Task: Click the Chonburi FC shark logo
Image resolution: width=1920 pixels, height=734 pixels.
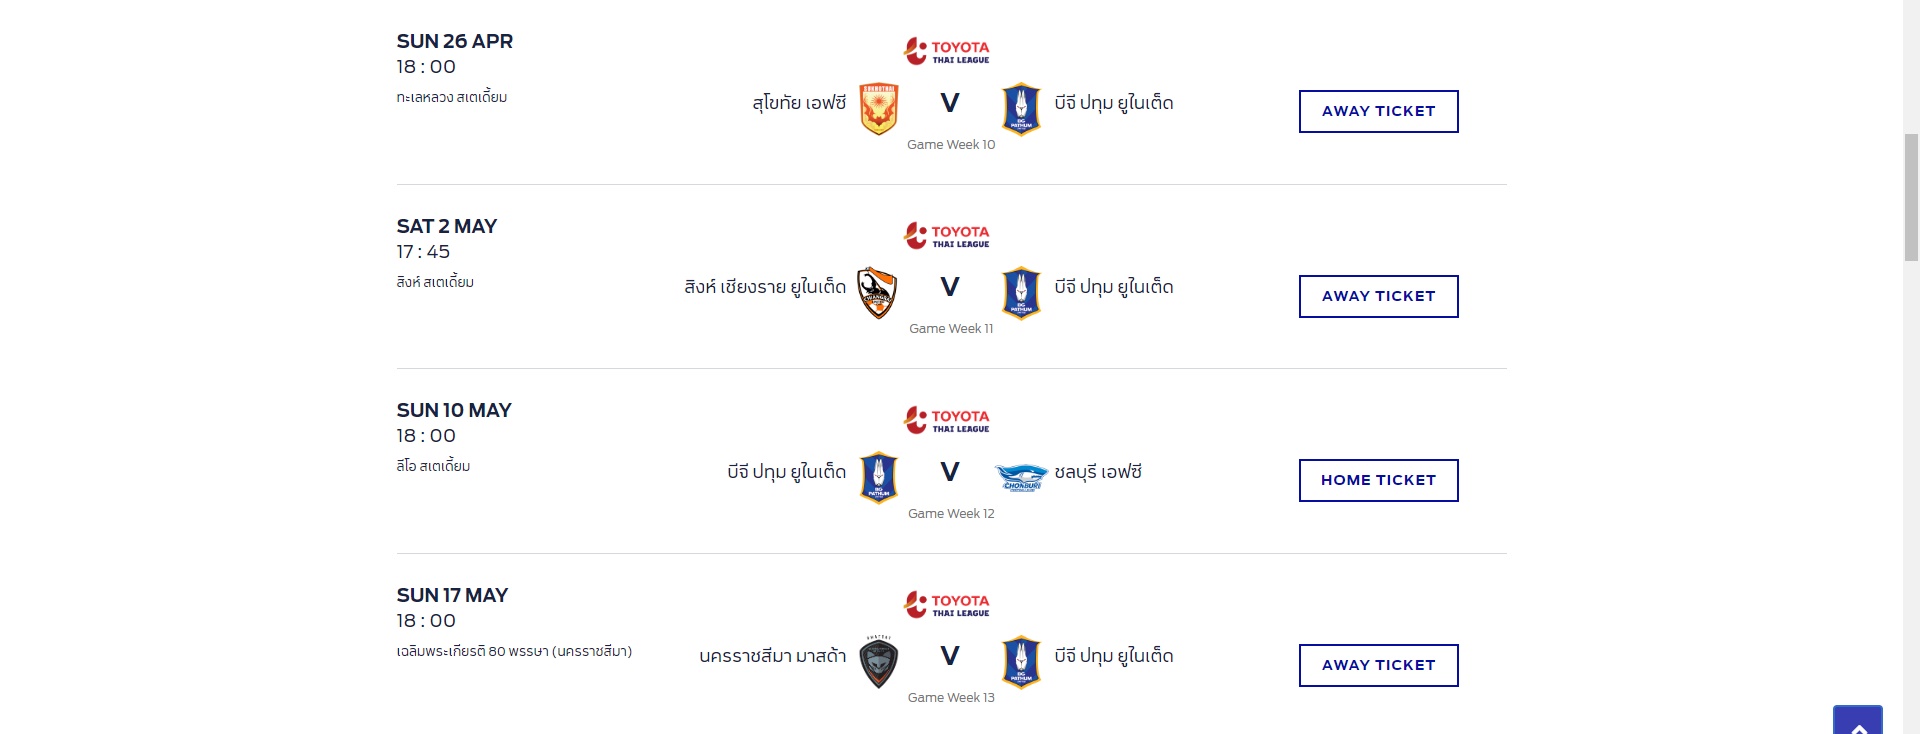Action: (x=1021, y=477)
